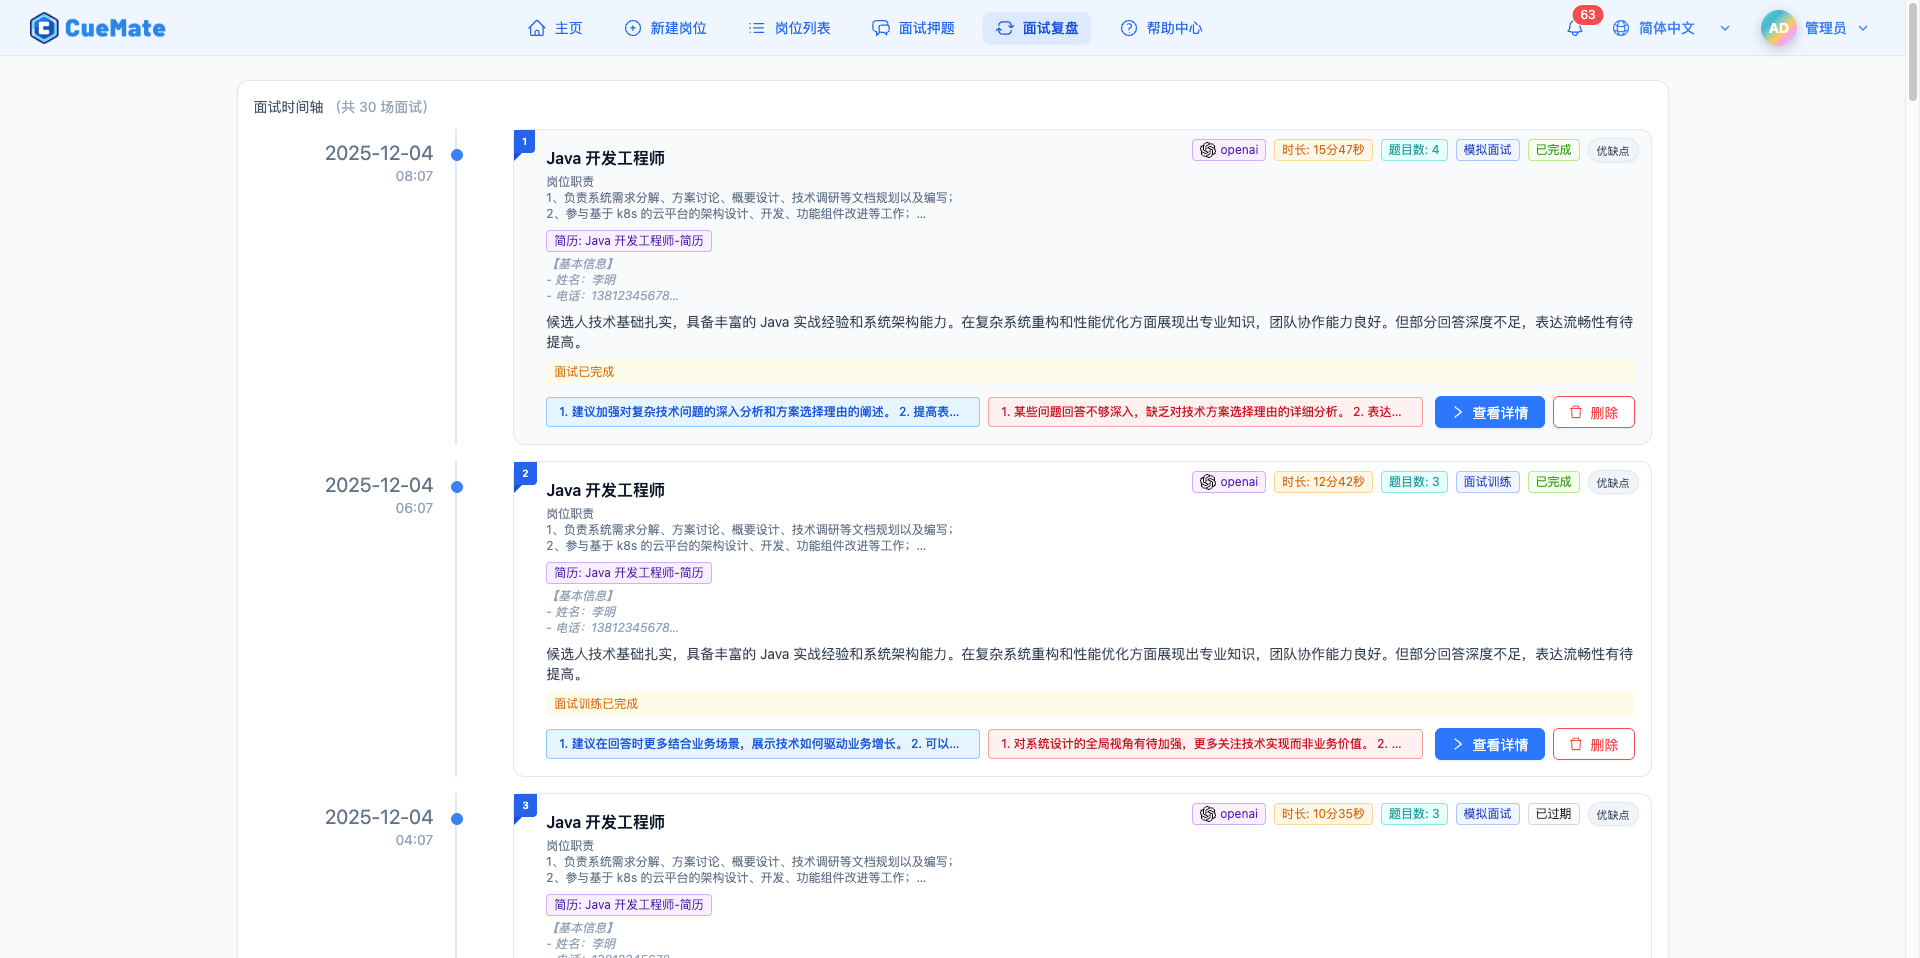
Task: Open notifications via the bell icon
Action: (x=1573, y=27)
